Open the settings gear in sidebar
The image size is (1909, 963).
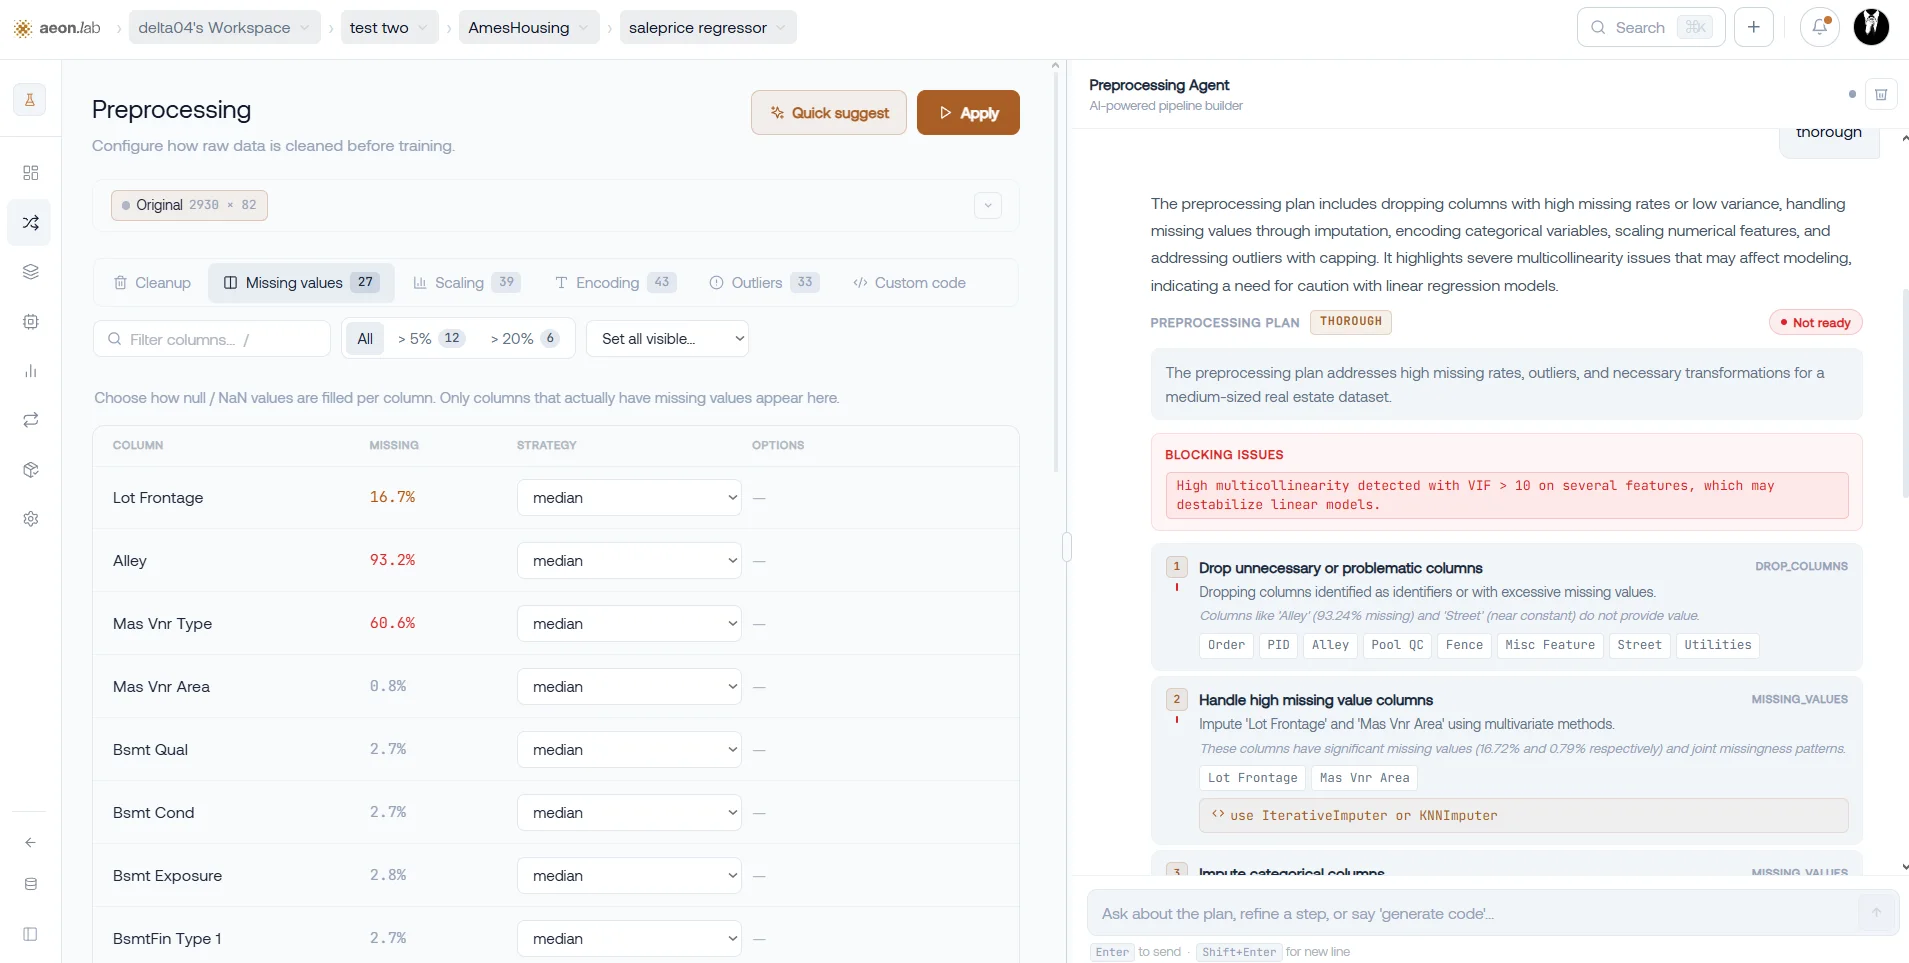[31, 519]
